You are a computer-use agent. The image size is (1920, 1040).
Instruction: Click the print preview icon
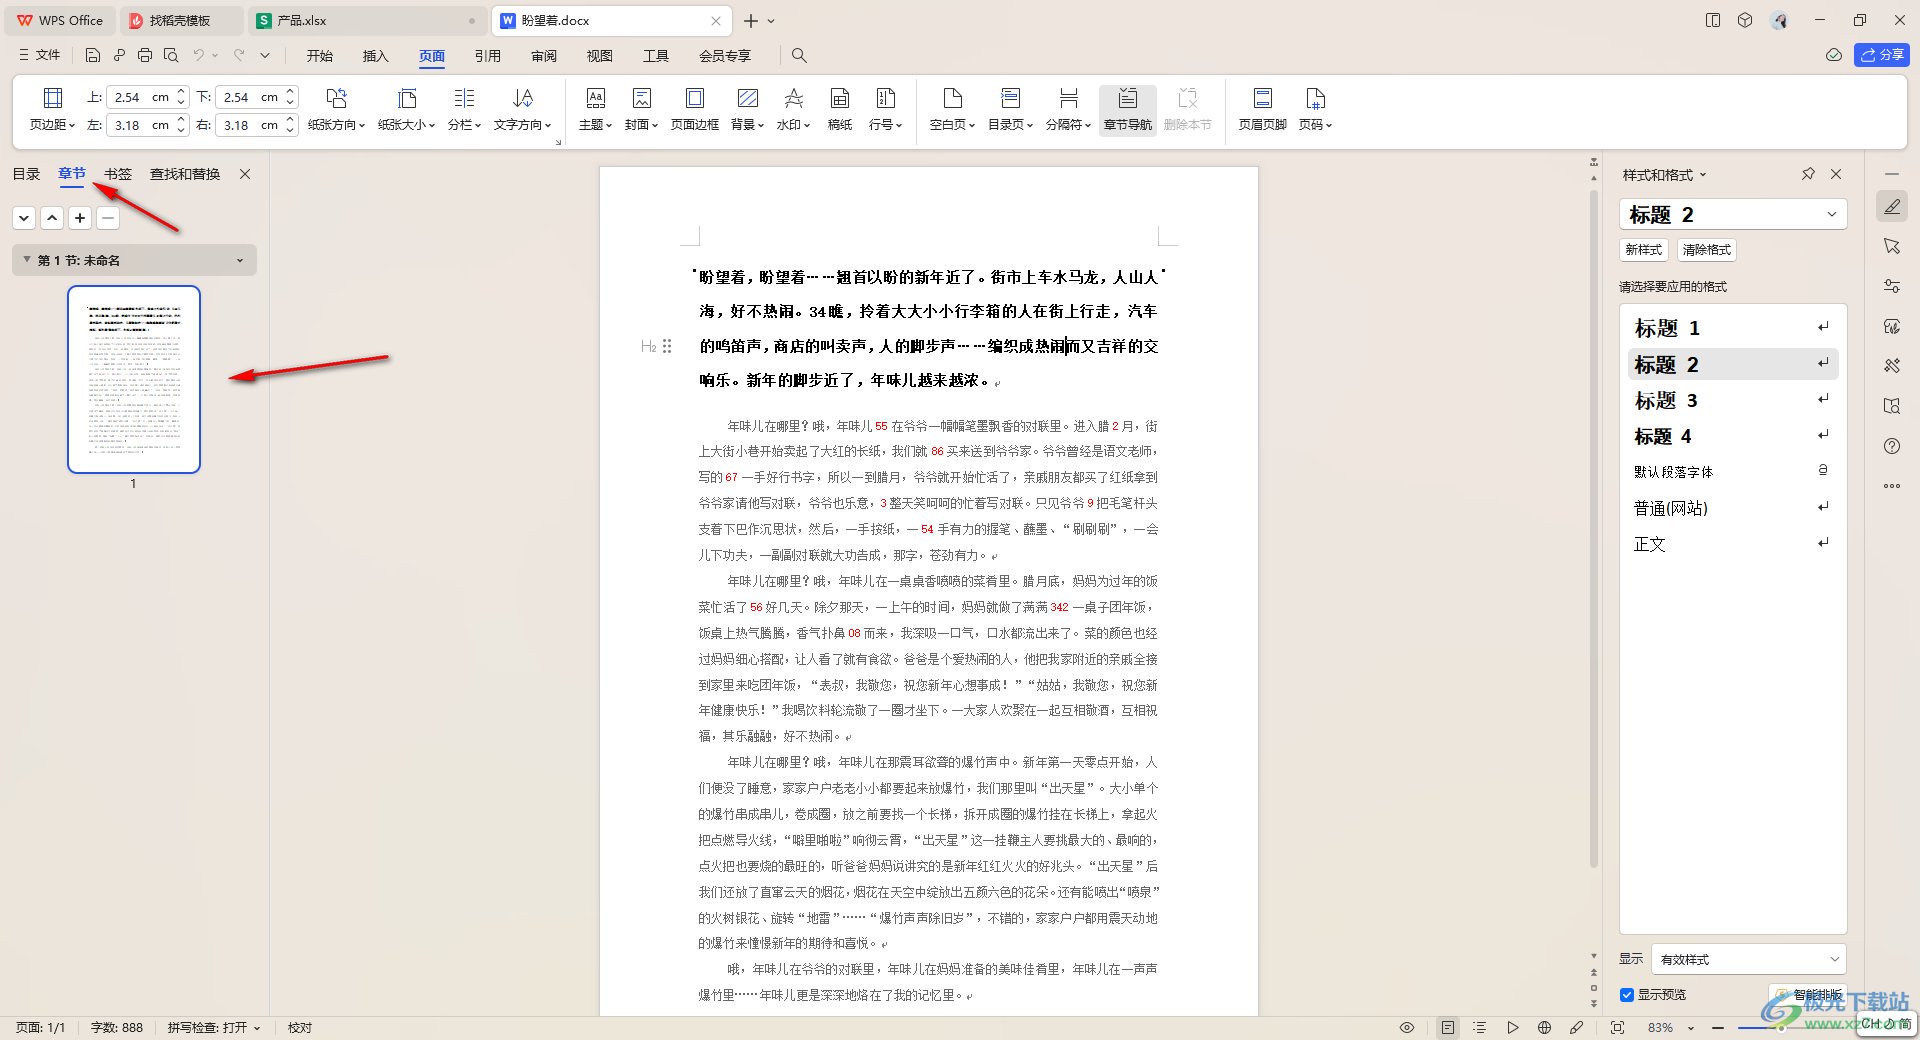[171, 56]
